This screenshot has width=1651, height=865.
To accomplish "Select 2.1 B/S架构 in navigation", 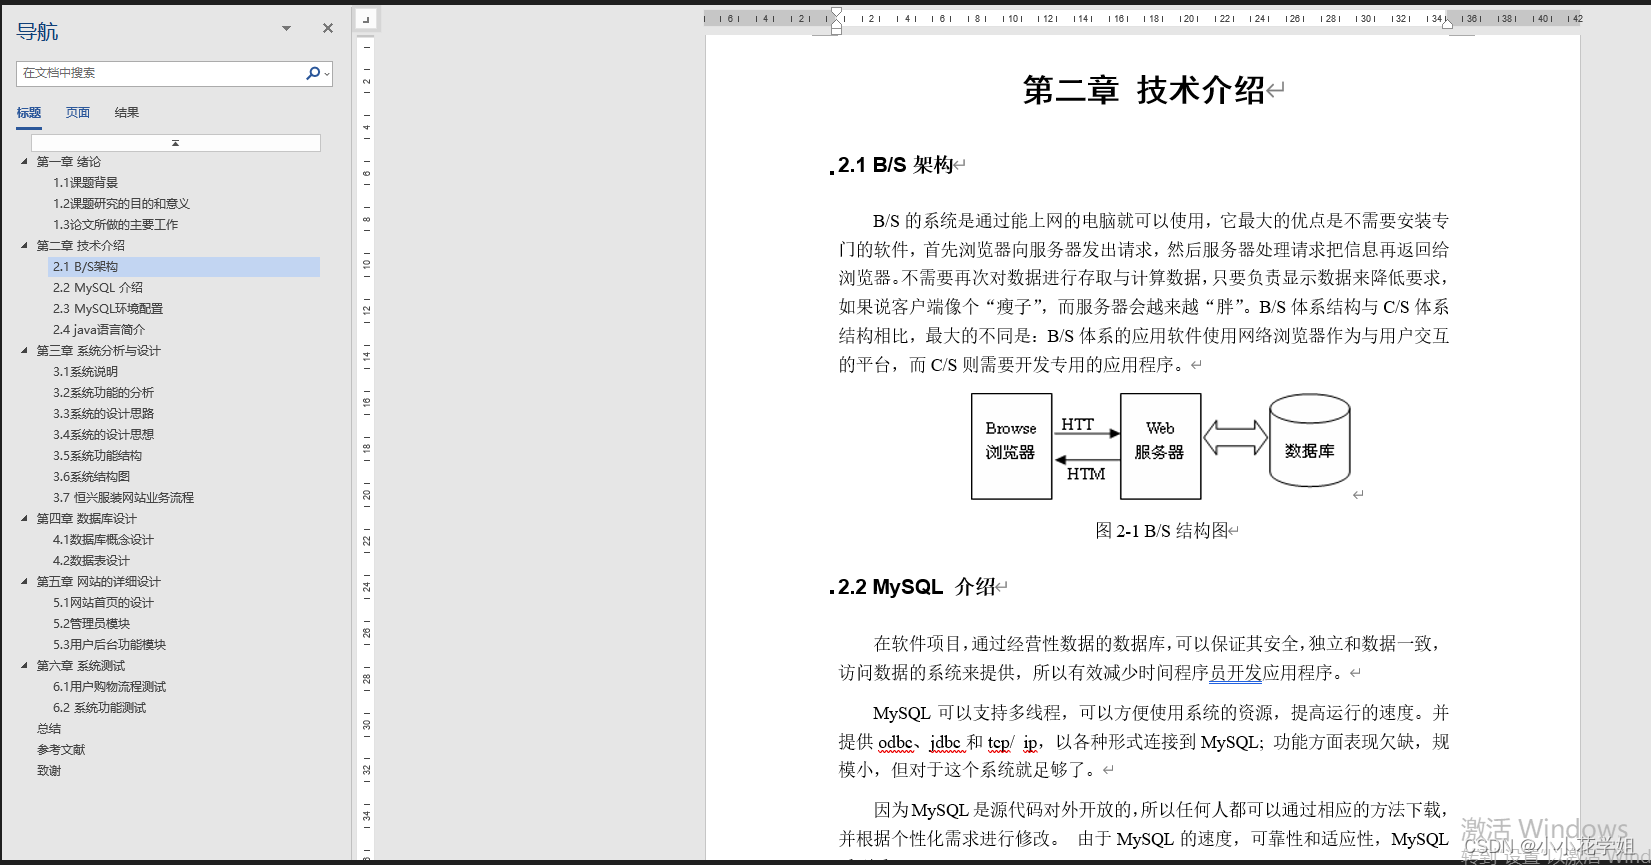I will tap(184, 267).
